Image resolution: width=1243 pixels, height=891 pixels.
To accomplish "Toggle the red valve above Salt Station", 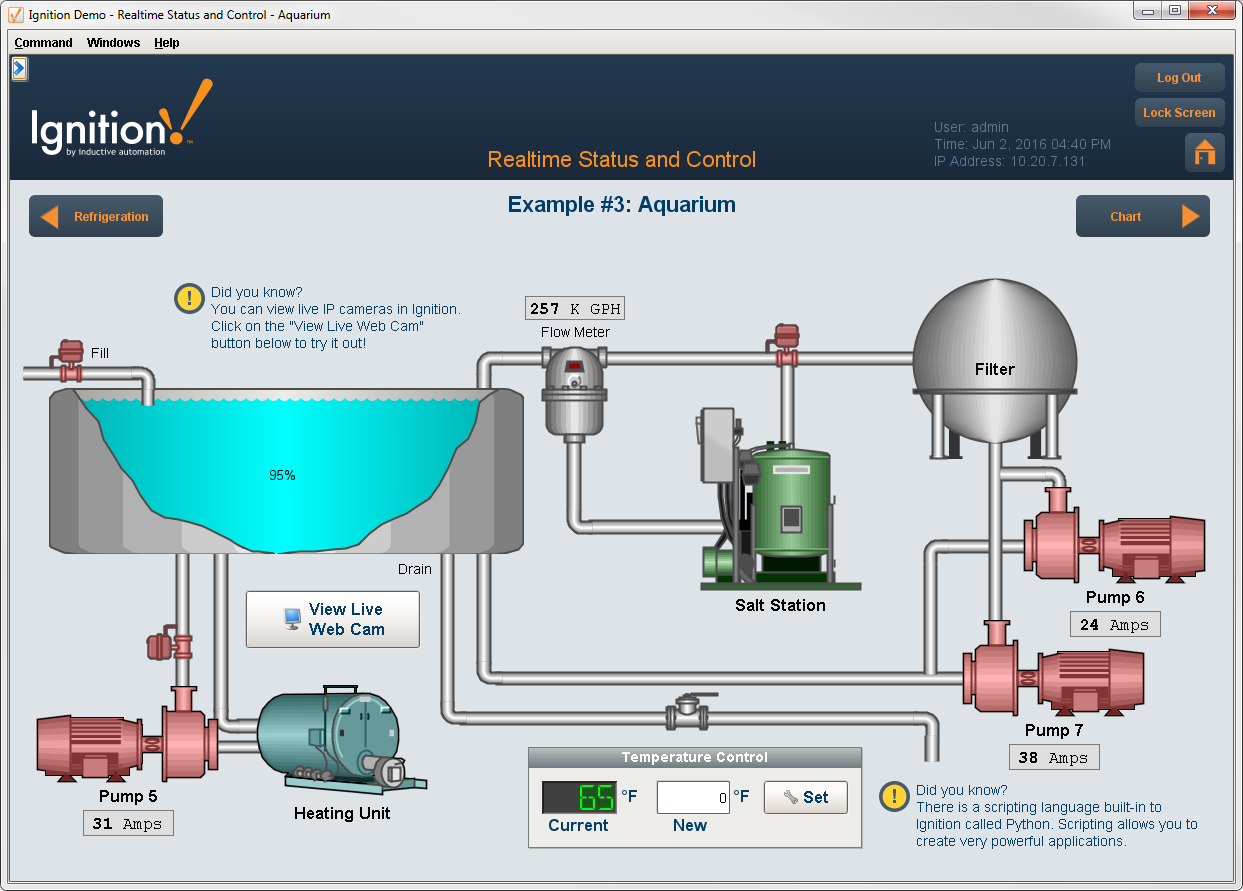I will click(x=786, y=343).
